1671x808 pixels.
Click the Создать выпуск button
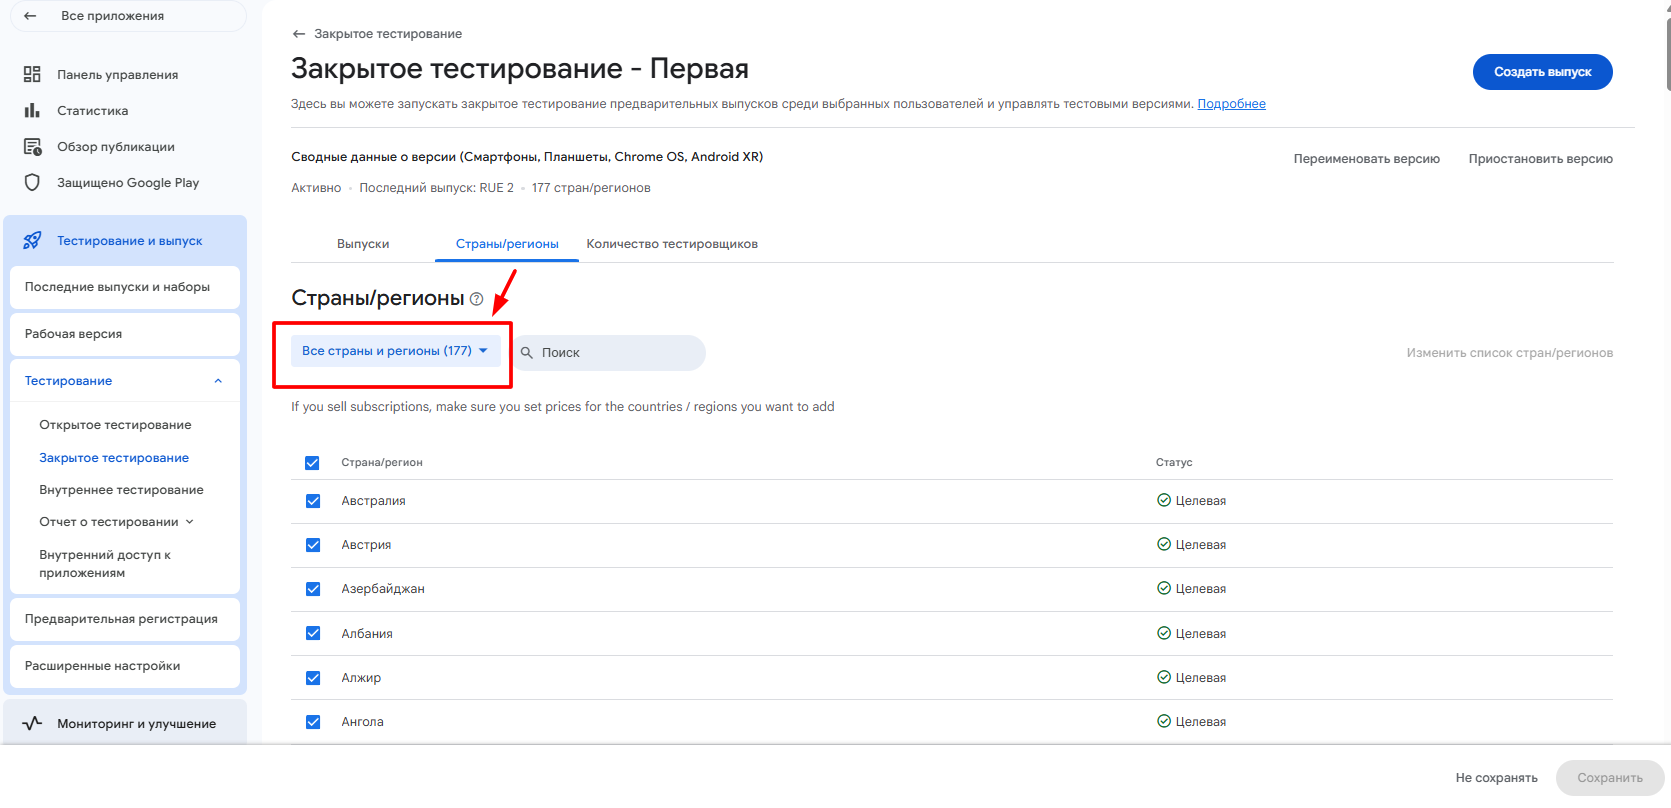tap(1542, 72)
